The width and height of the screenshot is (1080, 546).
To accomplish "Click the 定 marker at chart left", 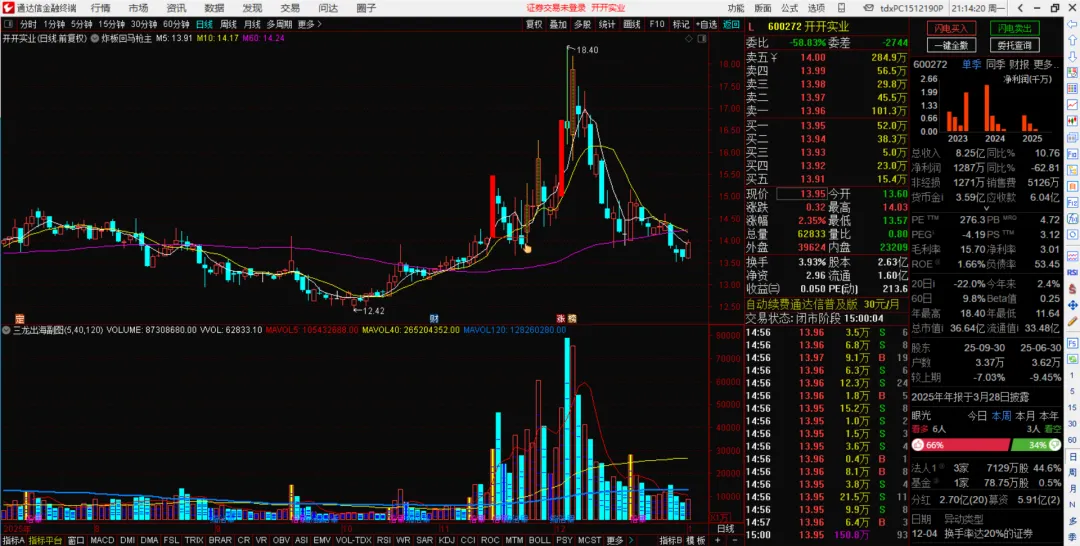I will (19, 319).
